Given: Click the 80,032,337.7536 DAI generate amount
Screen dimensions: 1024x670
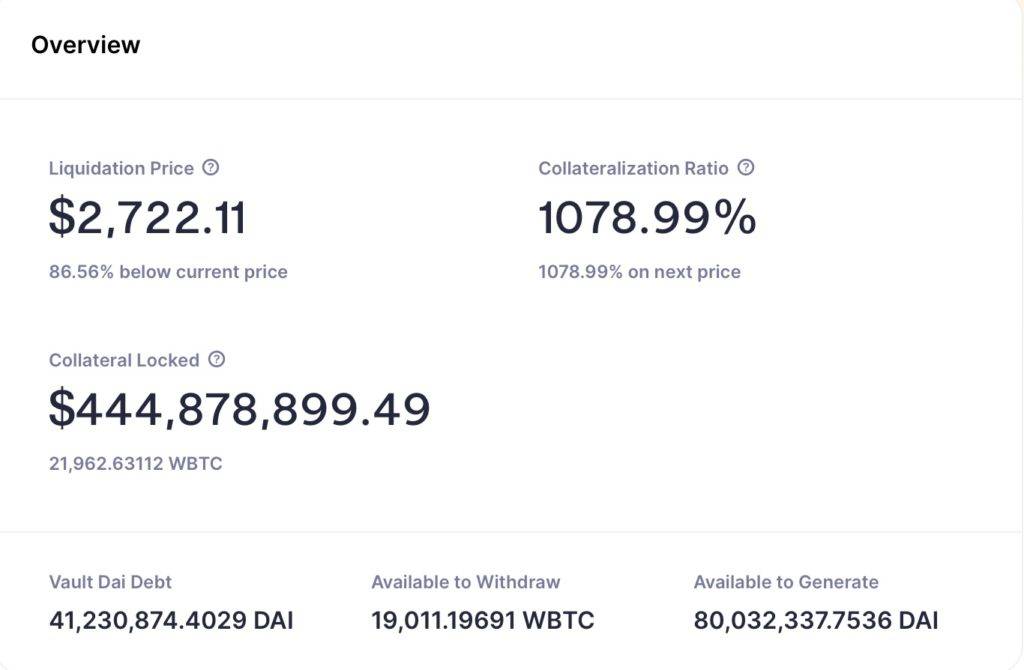Looking at the screenshot, I should 816,620.
